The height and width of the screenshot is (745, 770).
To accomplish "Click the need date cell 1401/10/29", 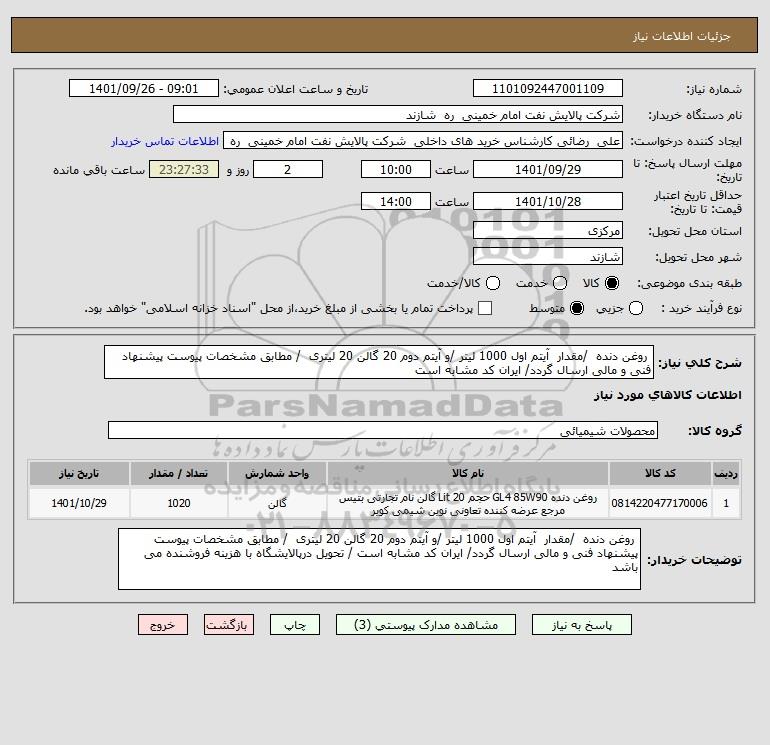I will tap(79, 503).
